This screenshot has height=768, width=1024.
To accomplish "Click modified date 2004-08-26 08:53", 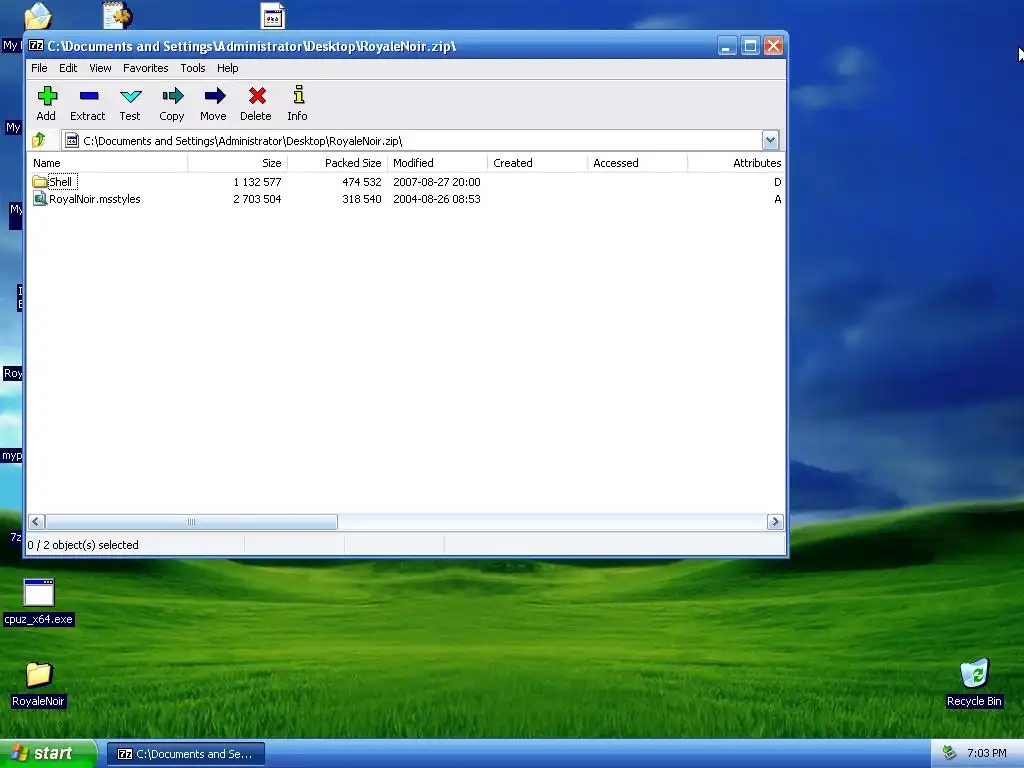I will point(437,199).
